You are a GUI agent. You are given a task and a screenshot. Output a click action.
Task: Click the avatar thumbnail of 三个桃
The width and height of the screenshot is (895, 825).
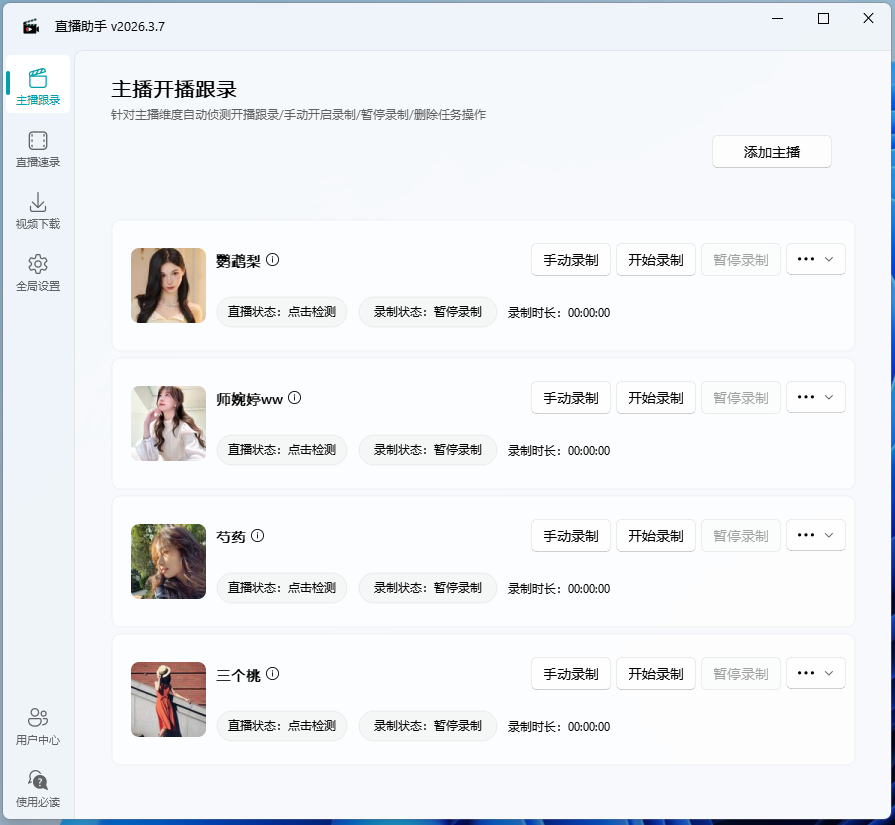pyautogui.click(x=167, y=699)
